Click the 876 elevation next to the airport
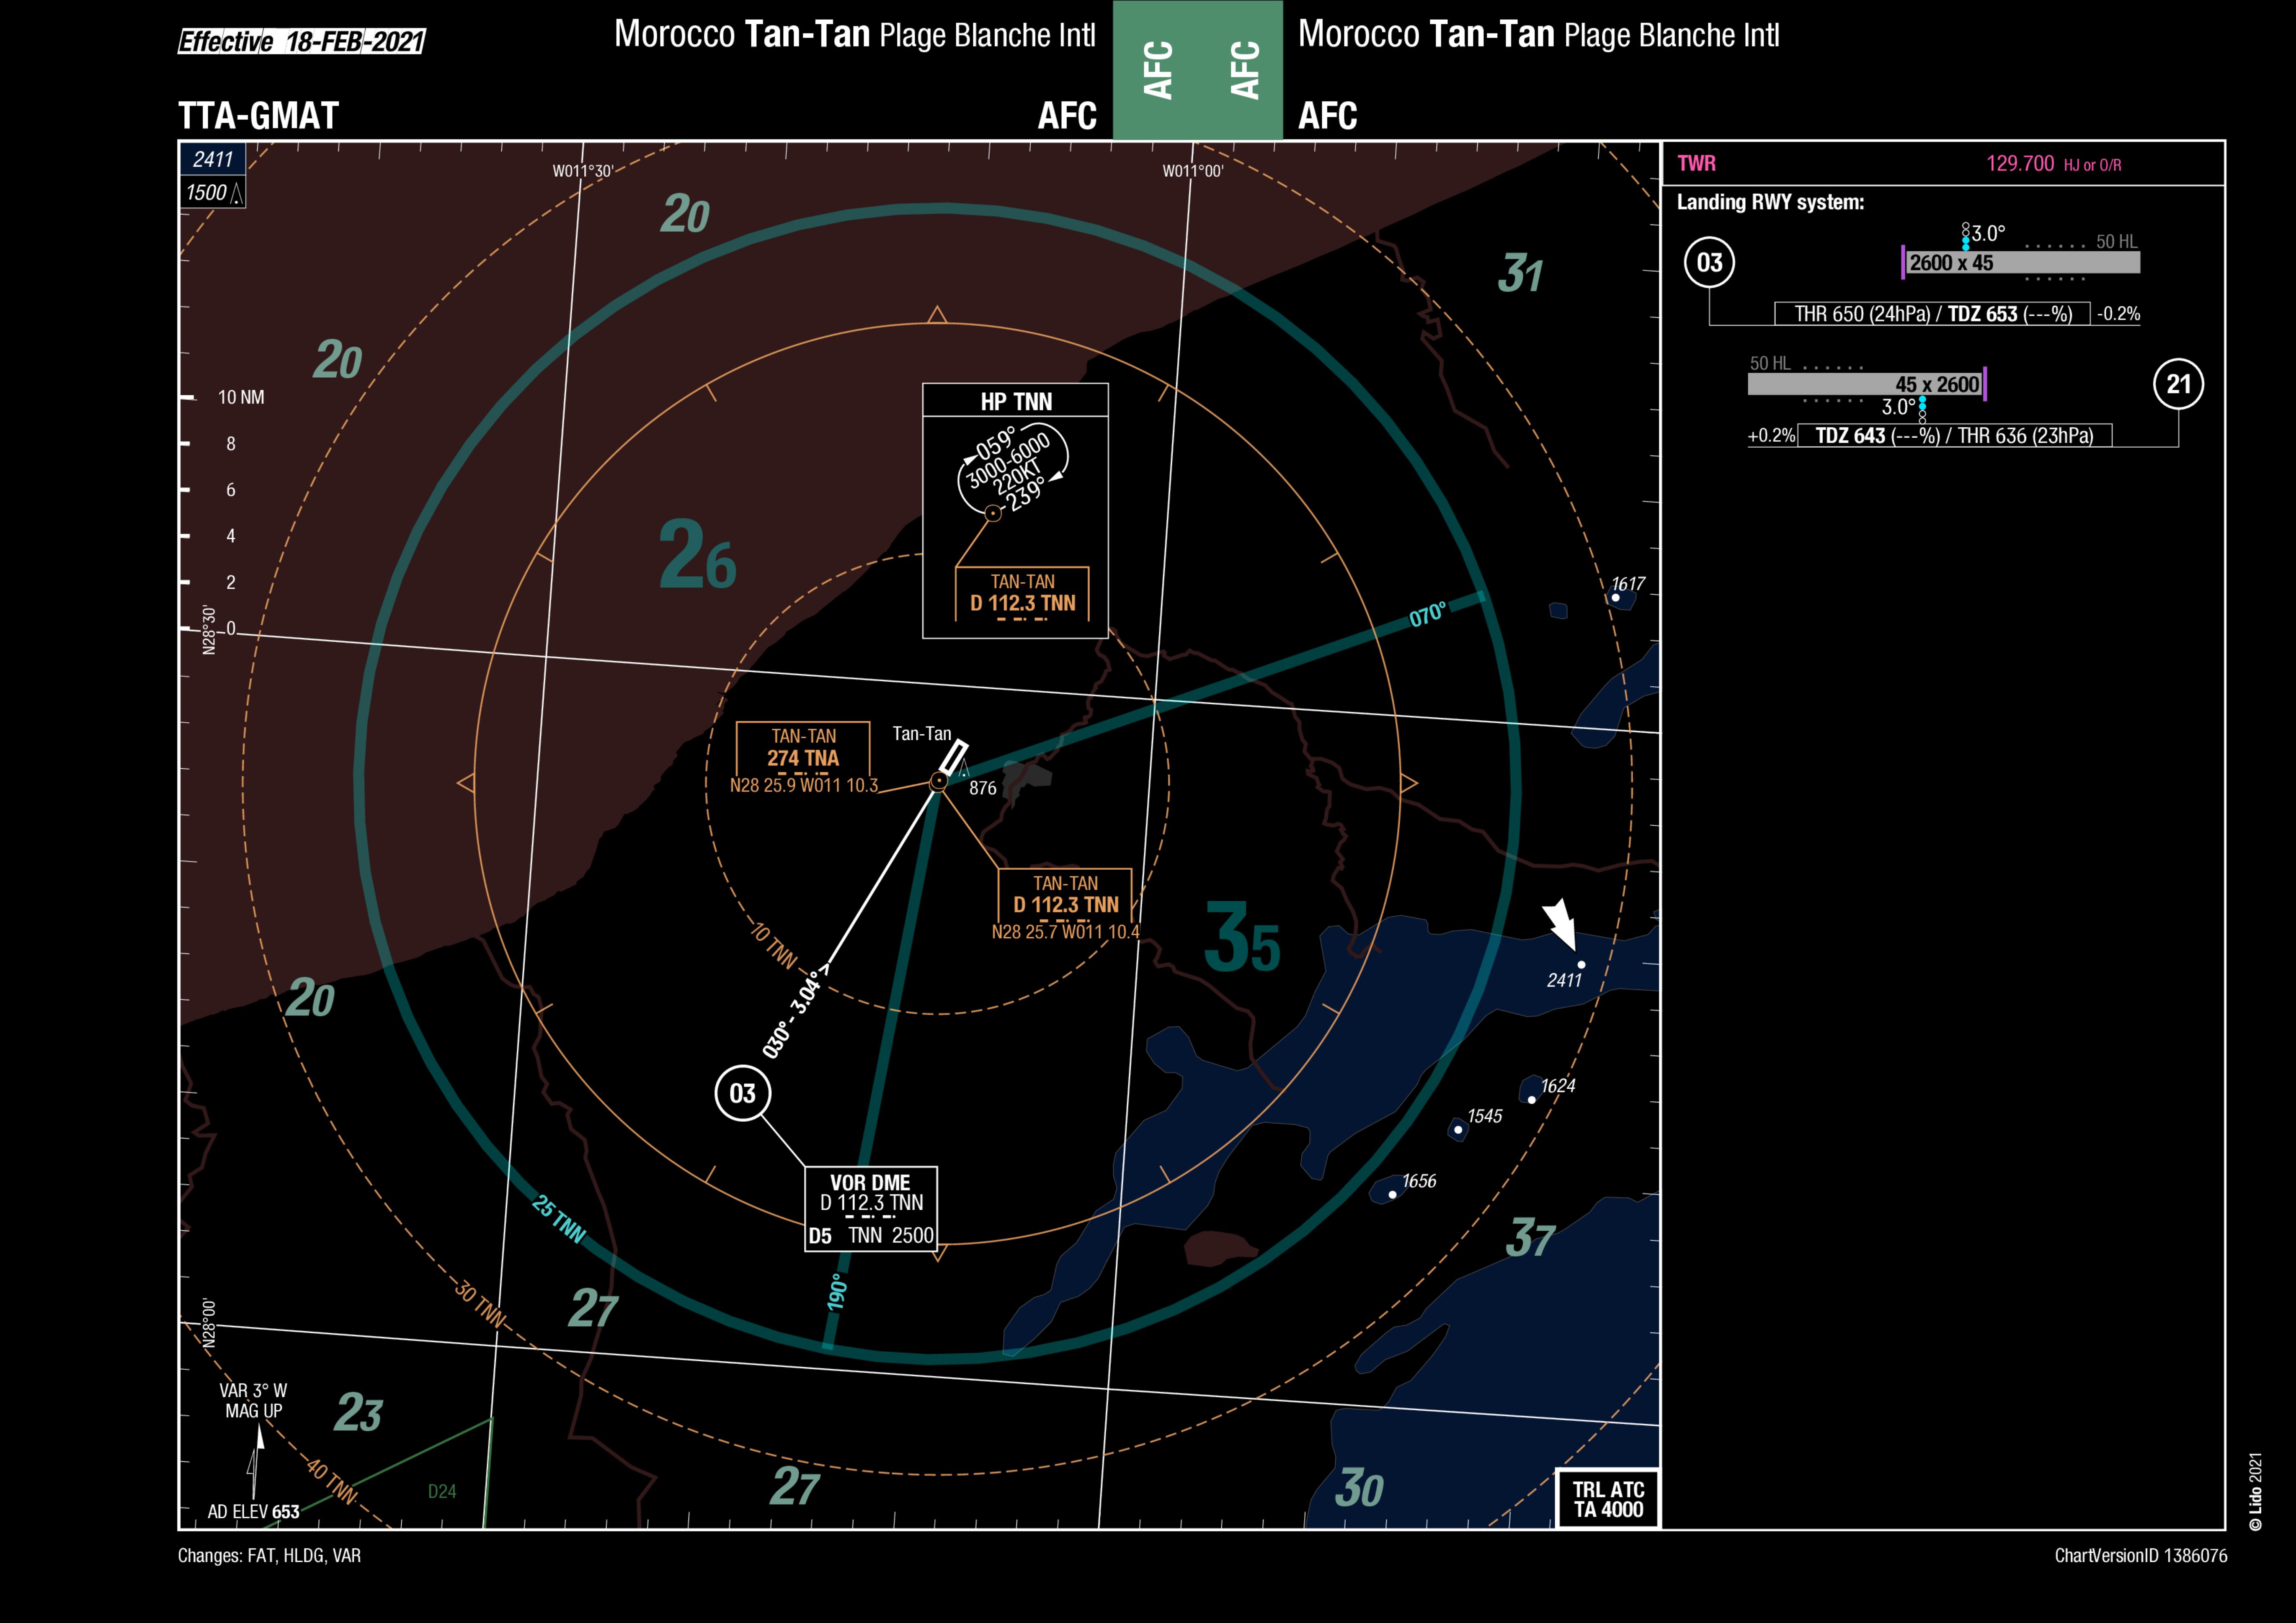Image resolution: width=2296 pixels, height=1623 pixels. click(x=983, y=788)
